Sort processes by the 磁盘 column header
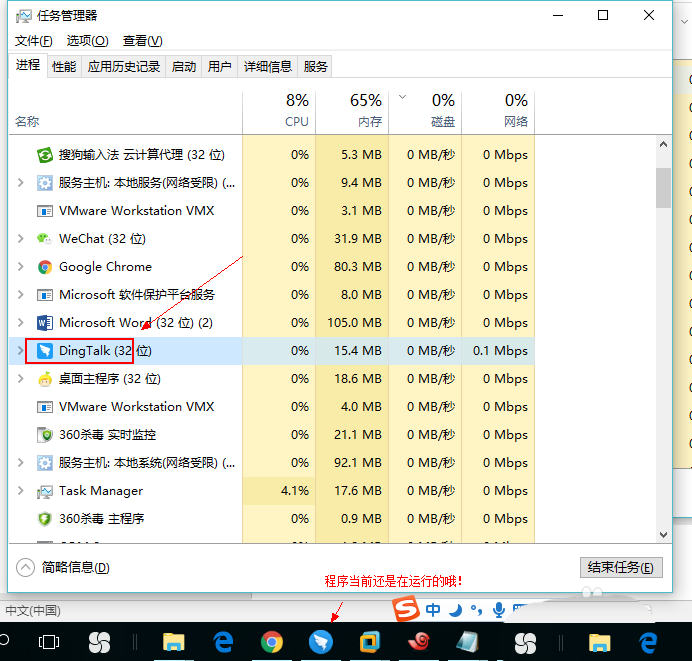 (x=425, y=112)
